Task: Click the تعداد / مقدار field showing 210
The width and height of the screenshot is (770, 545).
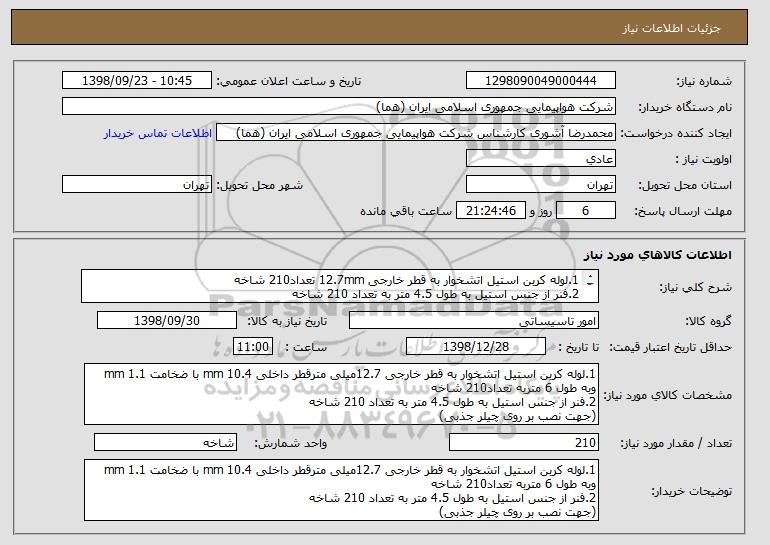Action: click(x=524, y=442)
